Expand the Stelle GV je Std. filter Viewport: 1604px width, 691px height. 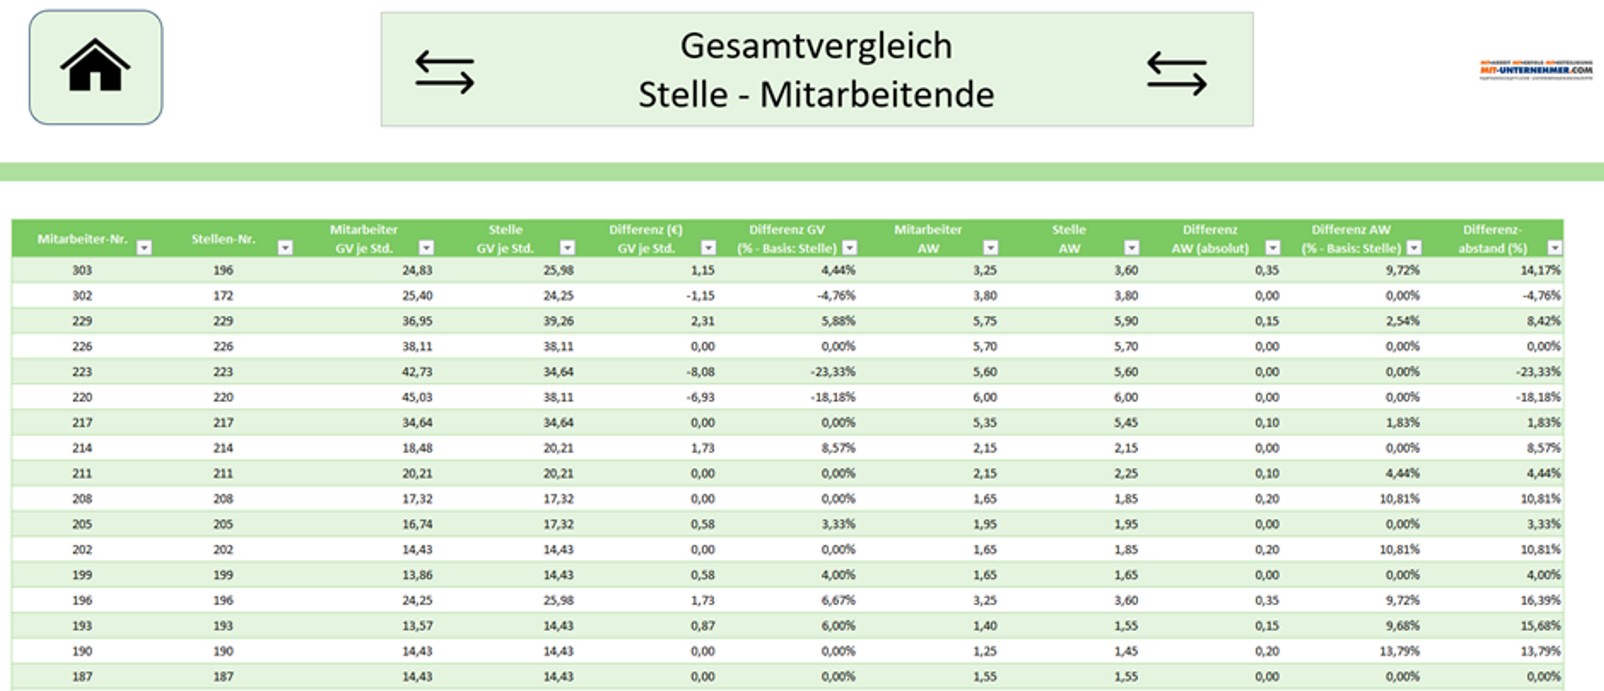(x=567, y=248)
